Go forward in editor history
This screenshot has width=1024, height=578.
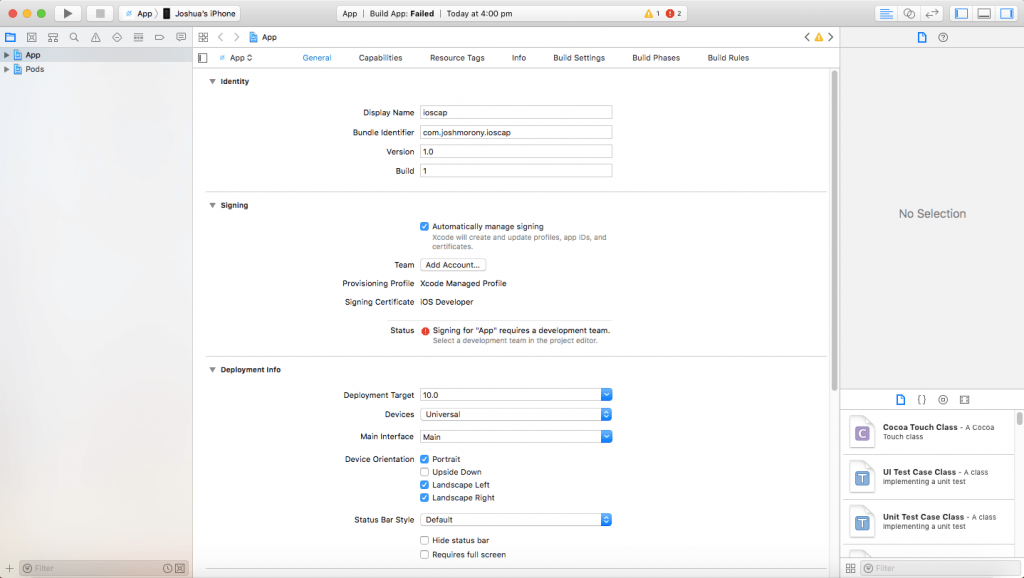coord(236,37)
